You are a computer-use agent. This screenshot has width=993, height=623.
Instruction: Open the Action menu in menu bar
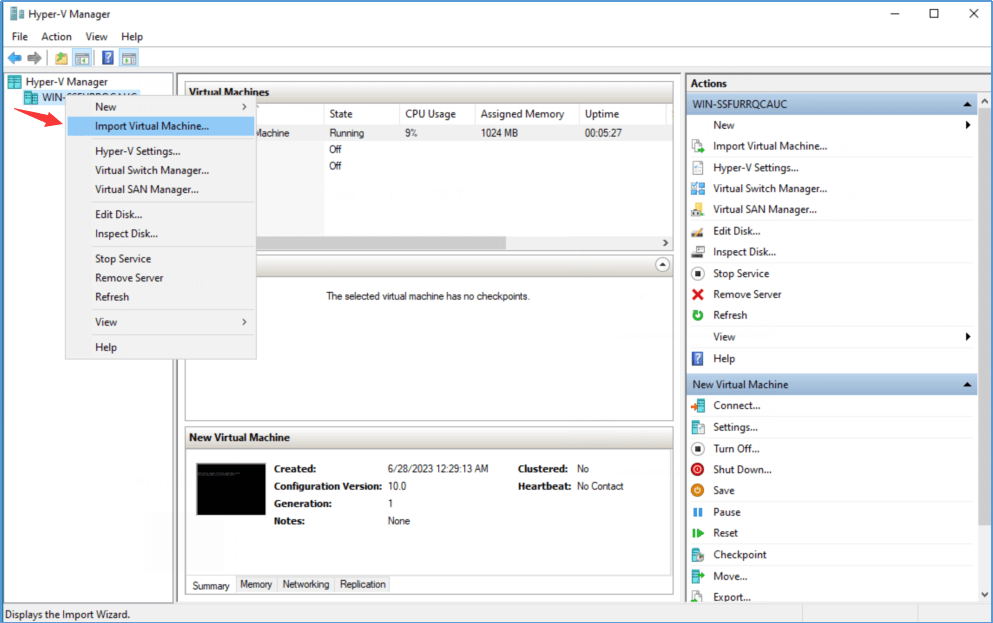pos(56,37)
